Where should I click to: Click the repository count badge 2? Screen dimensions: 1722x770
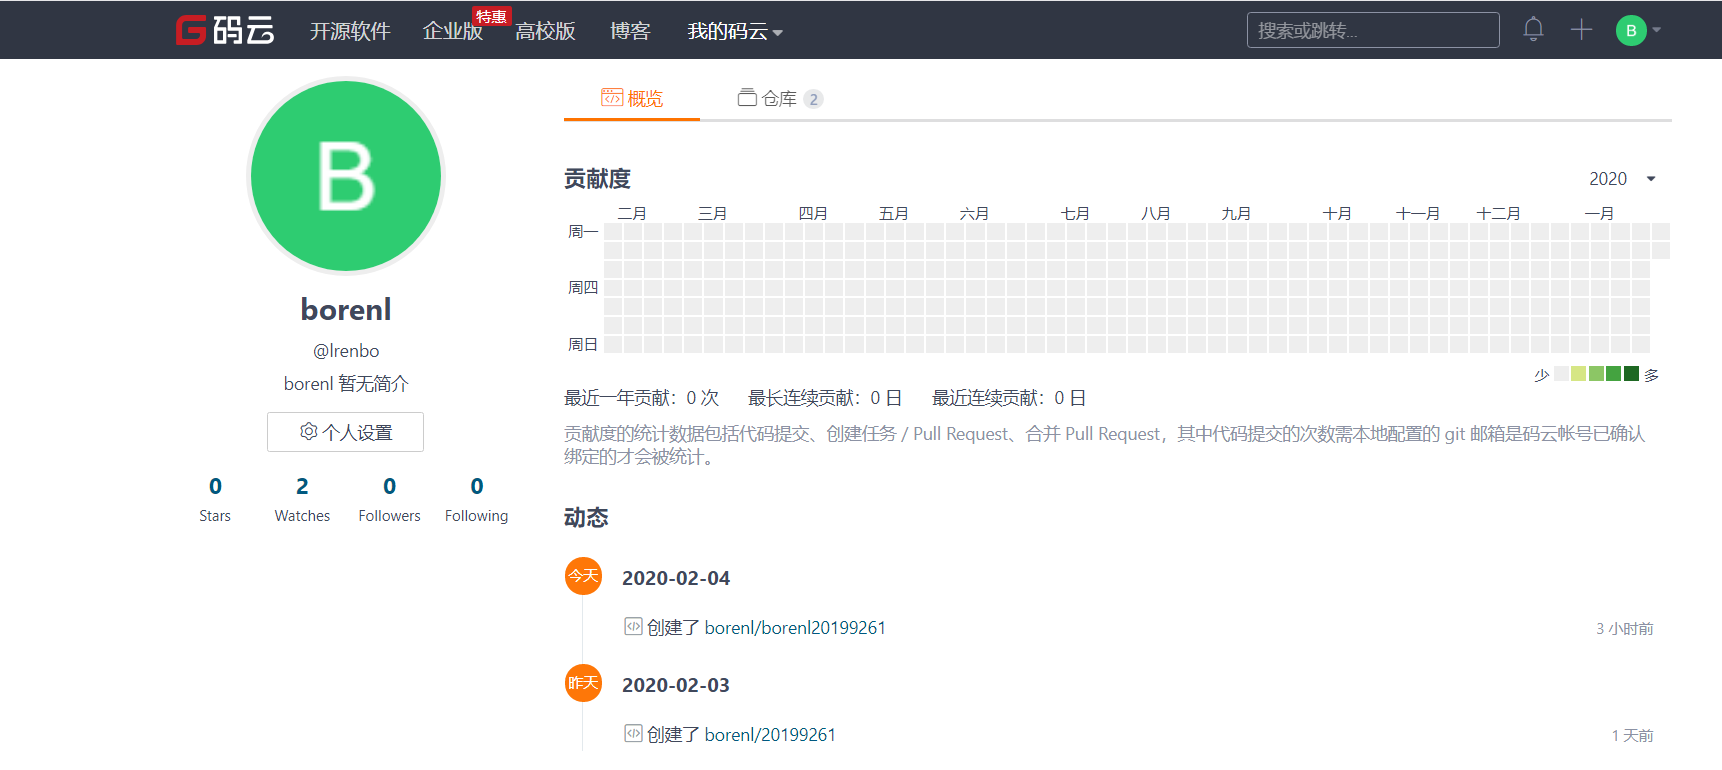pos(813,99)
